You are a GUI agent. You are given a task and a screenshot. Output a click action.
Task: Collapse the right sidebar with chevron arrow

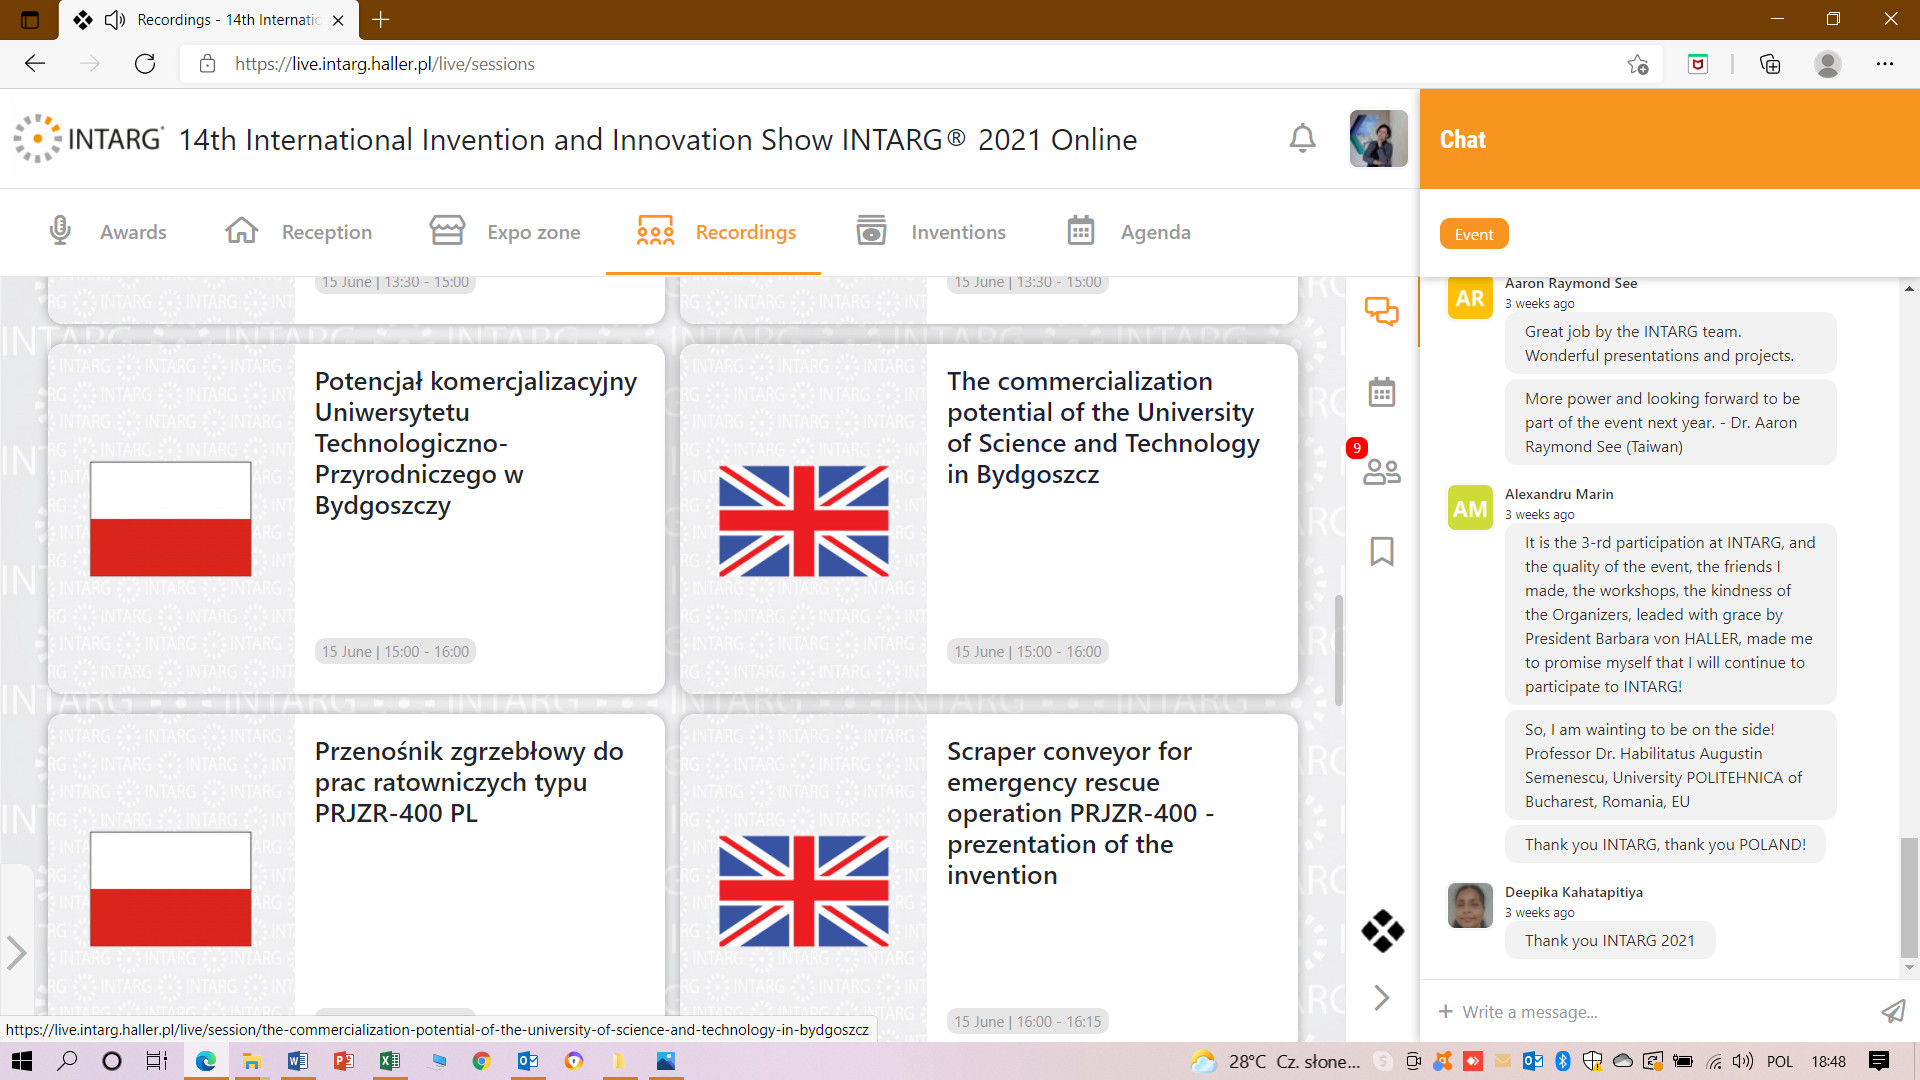click(1382, 997)
